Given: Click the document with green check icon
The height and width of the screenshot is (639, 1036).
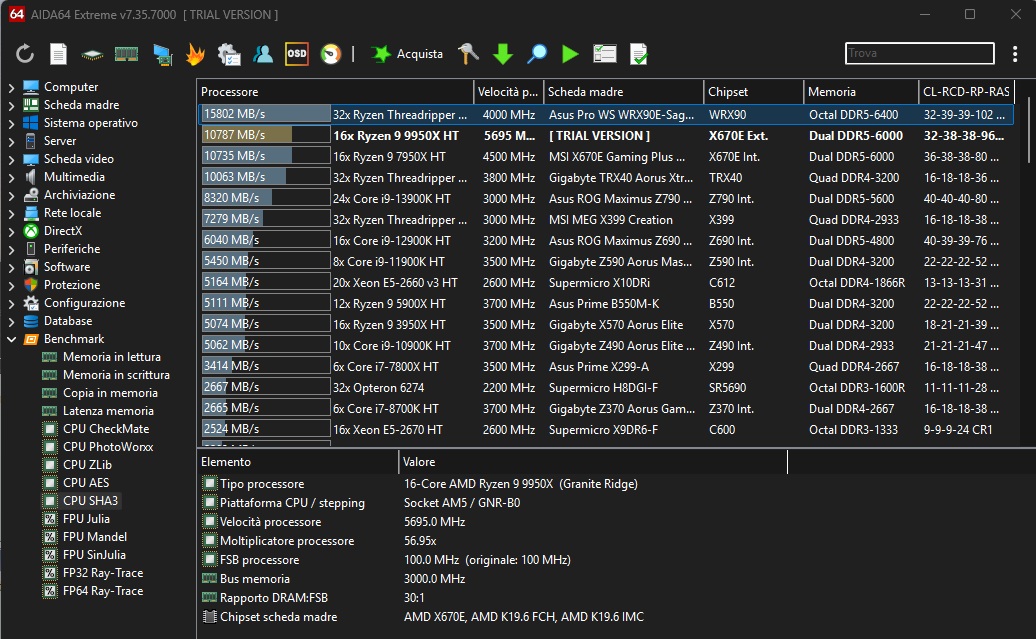Looking at the screenshot, I should coord(639,54).
